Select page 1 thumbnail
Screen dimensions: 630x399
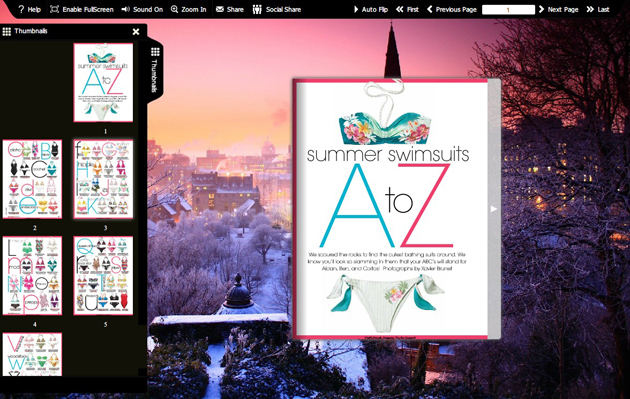coord(103,82)
